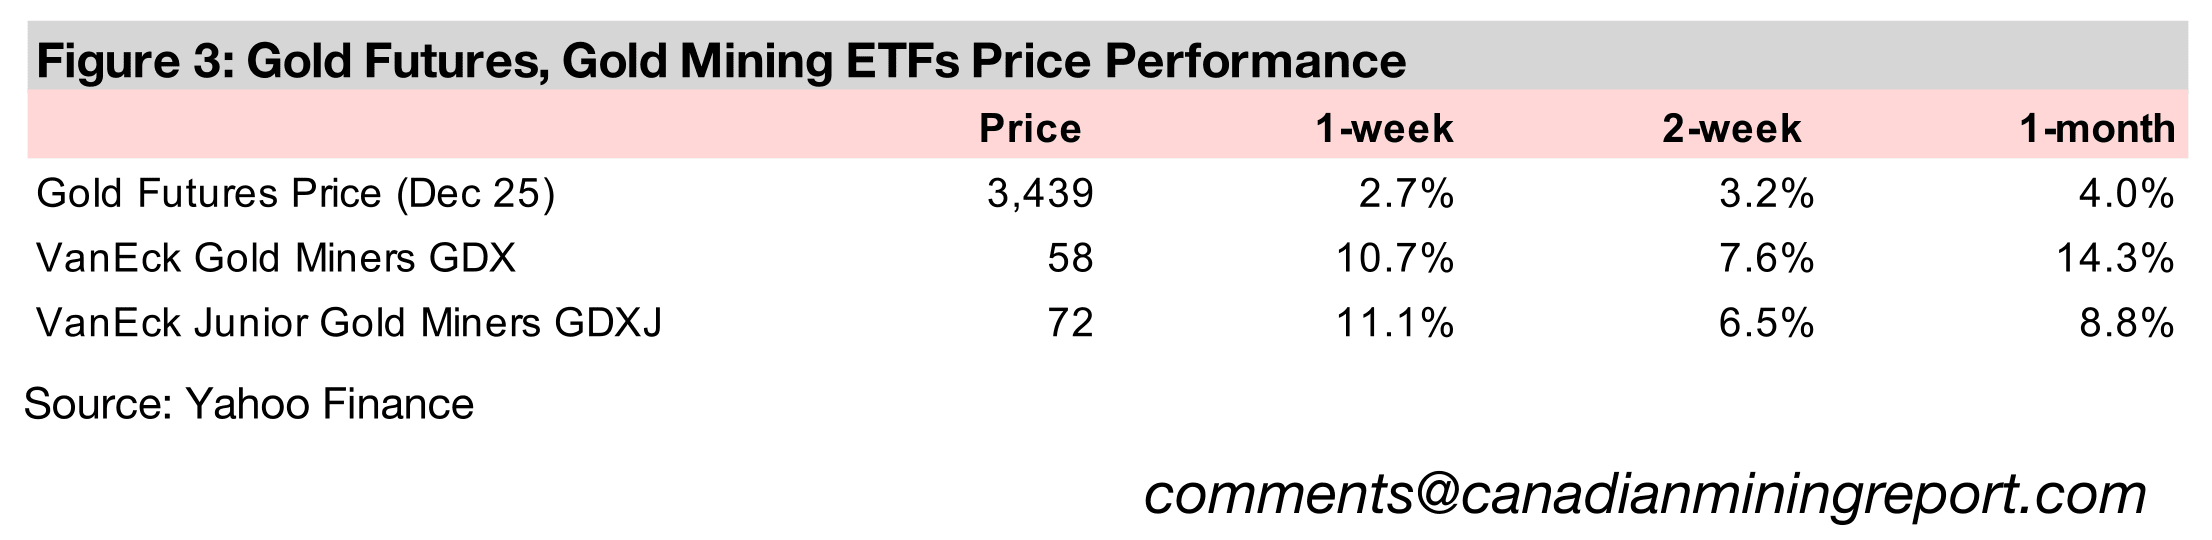Click the 2.7% one-week gold futures cell
Viewport: 2212px width, 540px height.
[x=1405, y=194]
